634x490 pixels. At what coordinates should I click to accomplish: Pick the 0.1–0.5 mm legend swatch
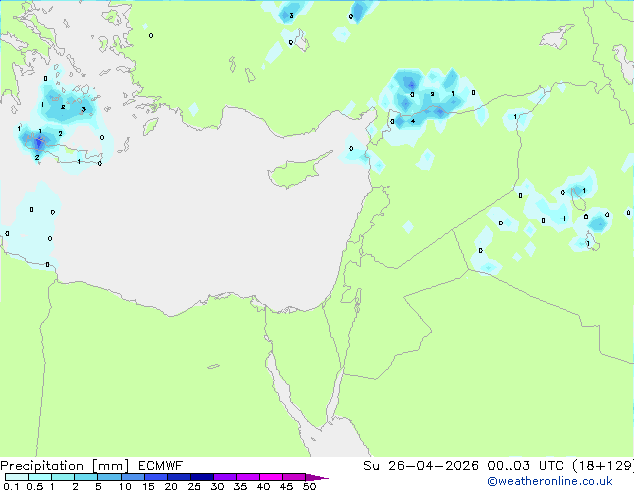17,477
